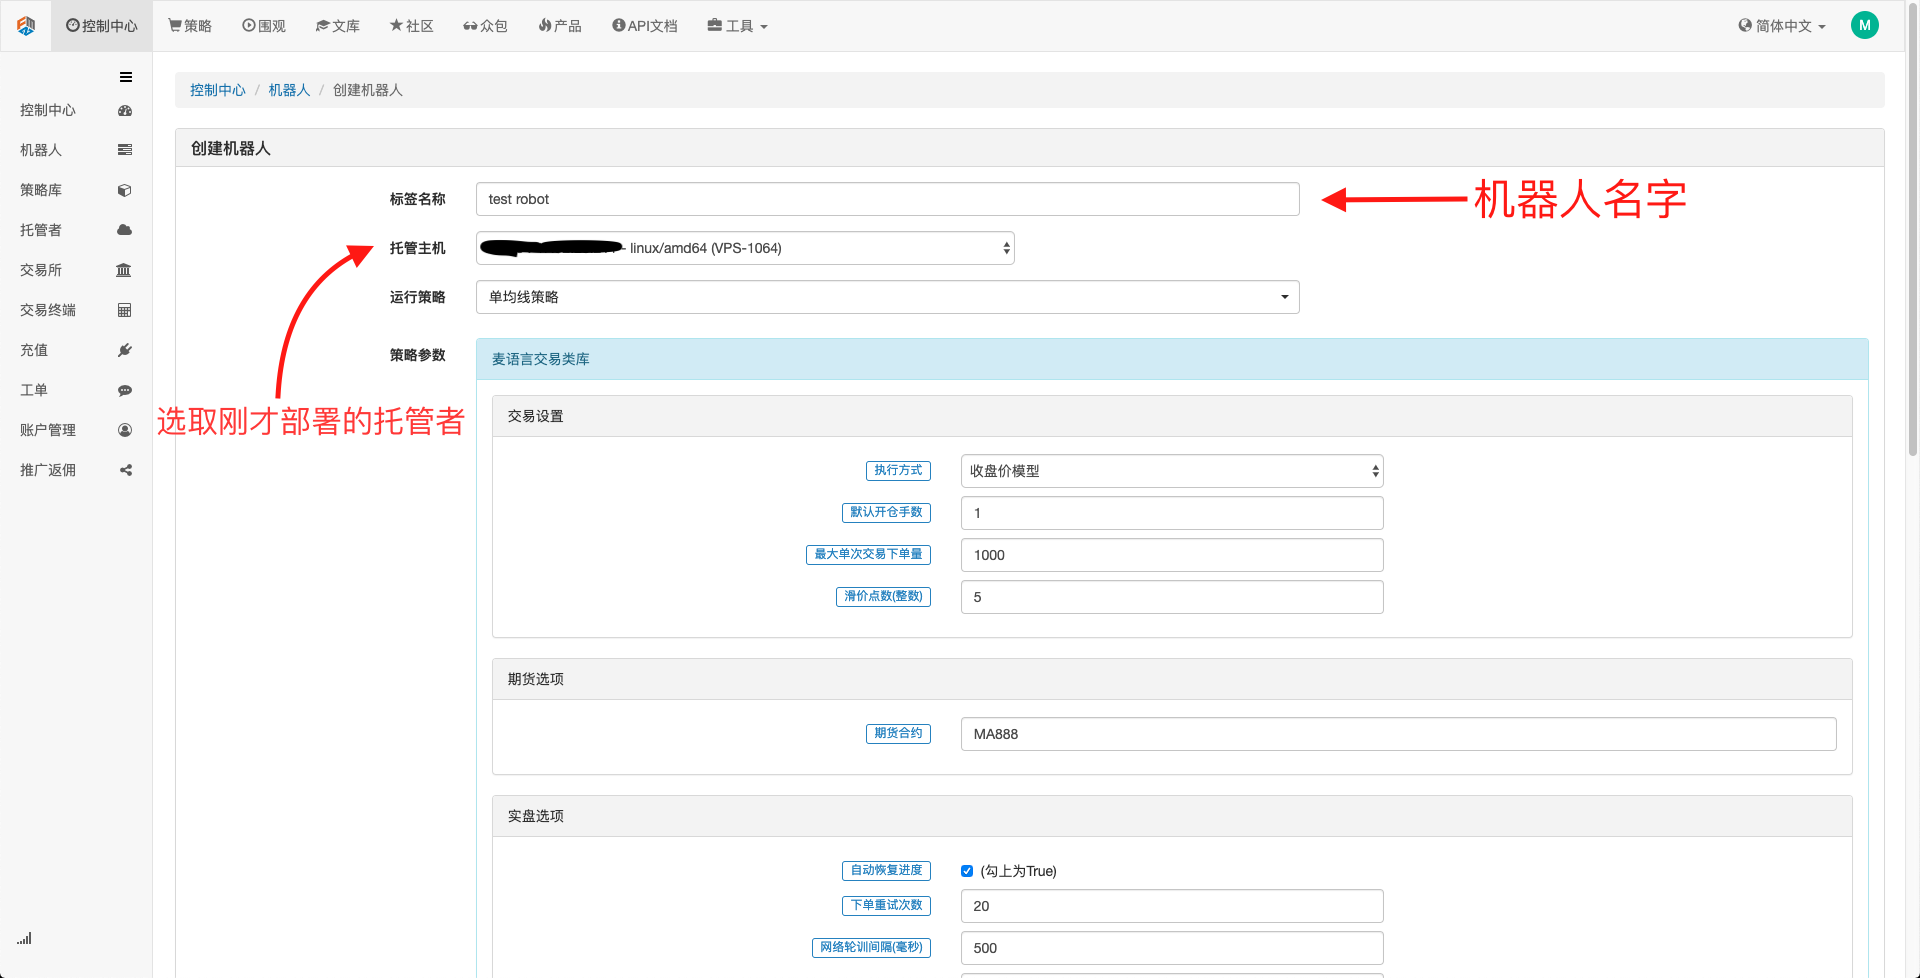
Task: Click the 机器人 breadcrumb link
Action: pos(289,90)
